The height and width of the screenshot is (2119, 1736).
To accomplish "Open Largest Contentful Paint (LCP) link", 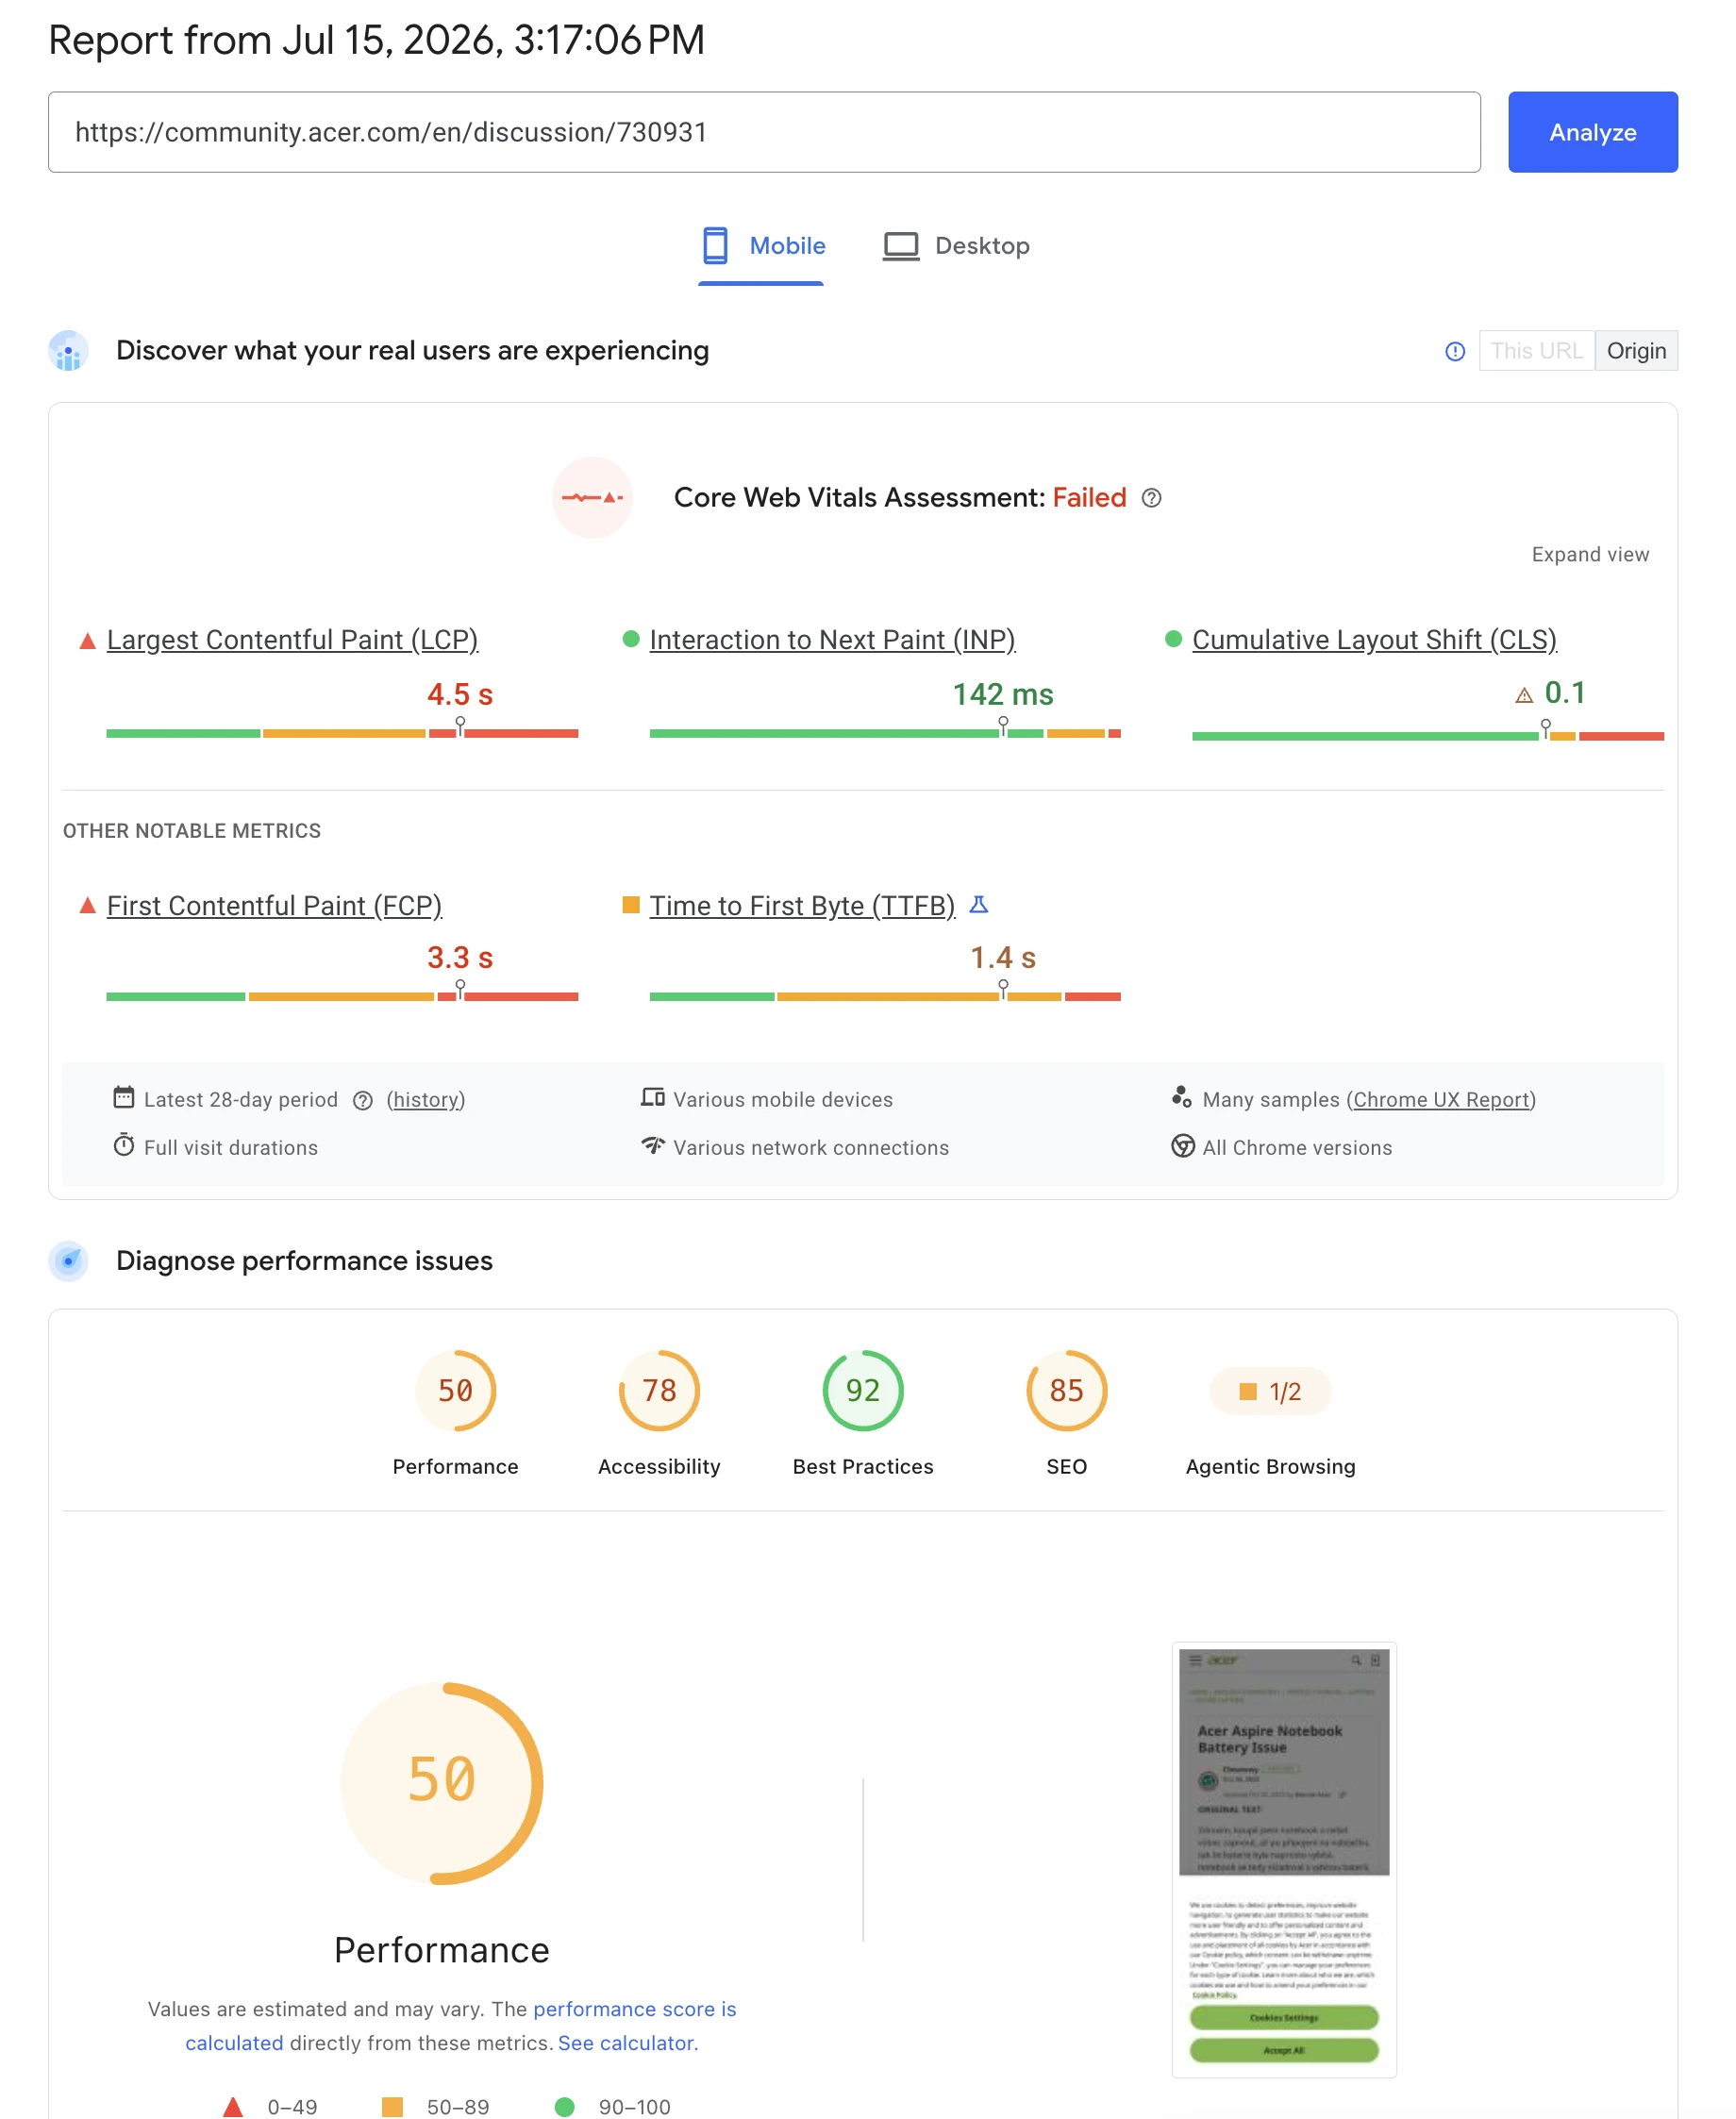I will 292,640.
